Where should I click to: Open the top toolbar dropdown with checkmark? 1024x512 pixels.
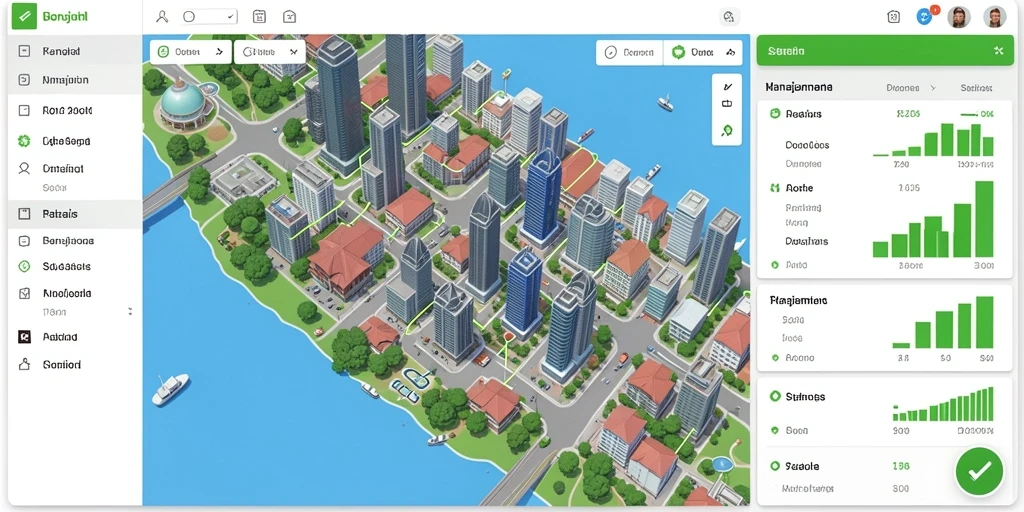[x=209, y=16]
